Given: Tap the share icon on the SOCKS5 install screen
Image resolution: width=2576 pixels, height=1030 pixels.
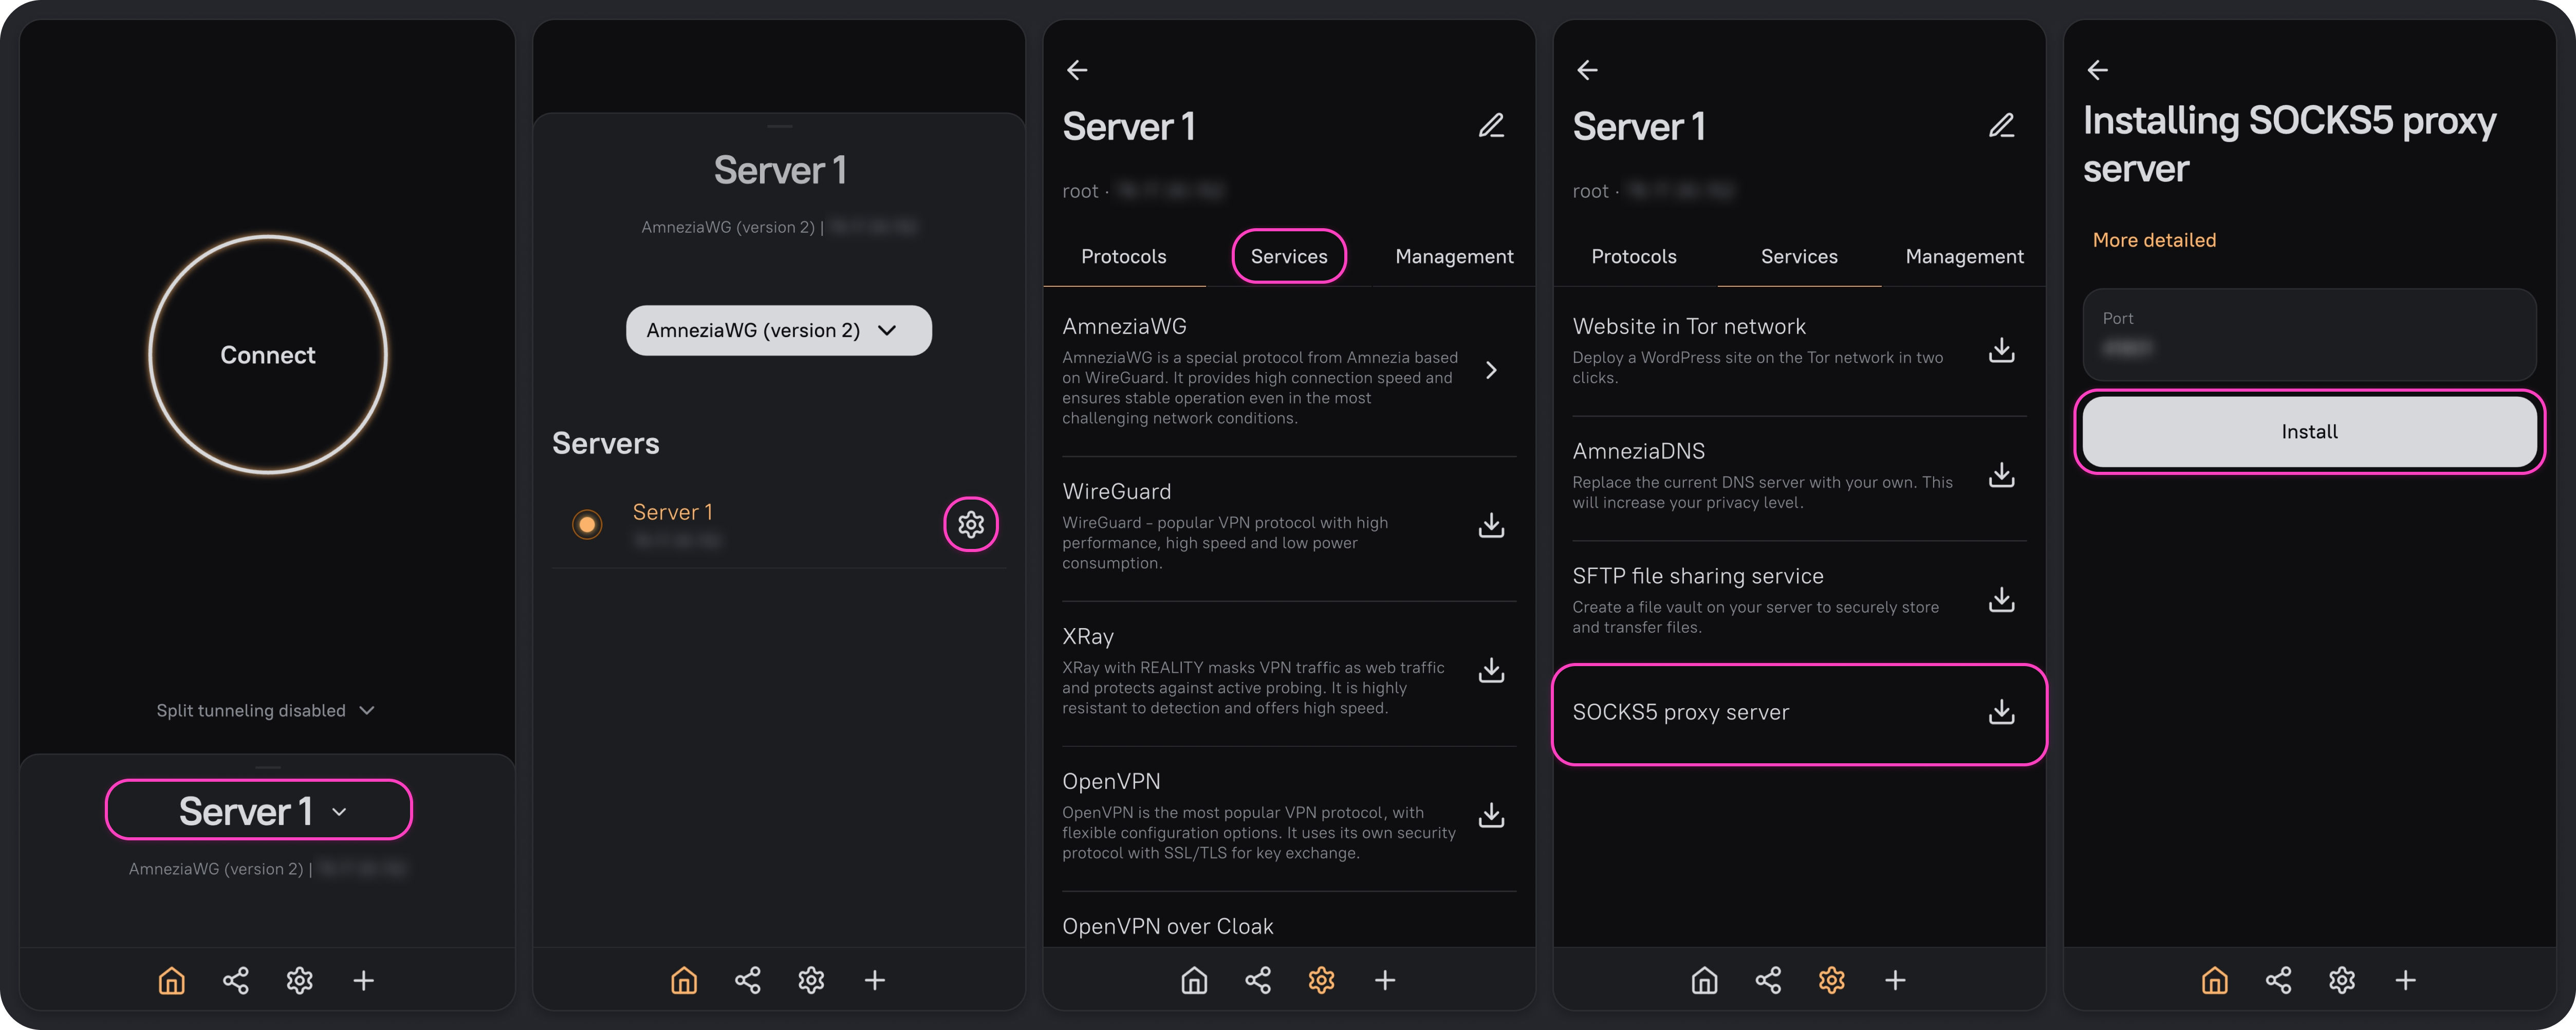Looking at the screenshot, I should [2278, 980].
